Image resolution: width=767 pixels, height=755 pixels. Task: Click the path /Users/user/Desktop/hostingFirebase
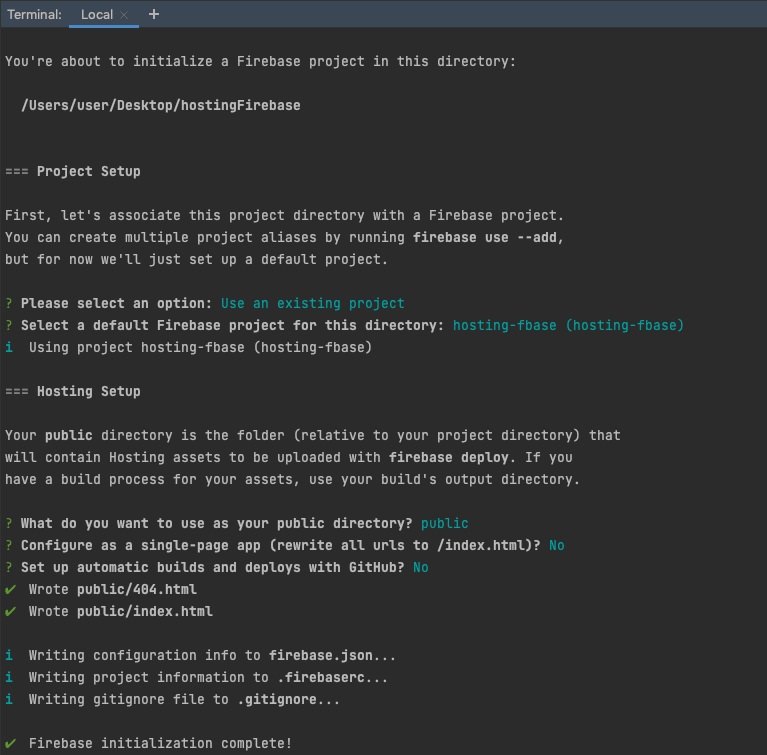(x=160, y=105)
